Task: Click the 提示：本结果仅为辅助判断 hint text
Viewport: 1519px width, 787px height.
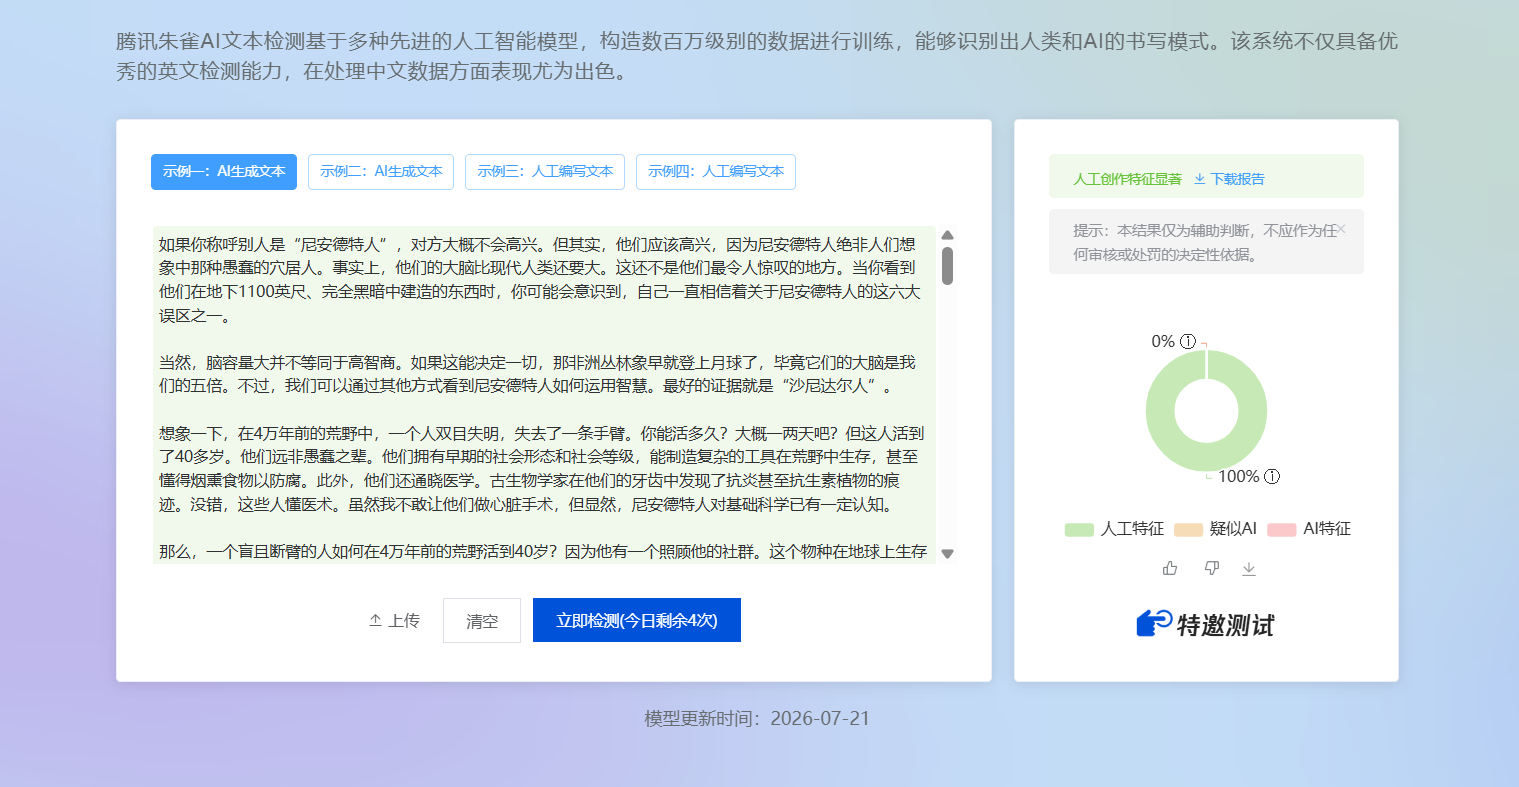Action: (x=1205, y=242)
